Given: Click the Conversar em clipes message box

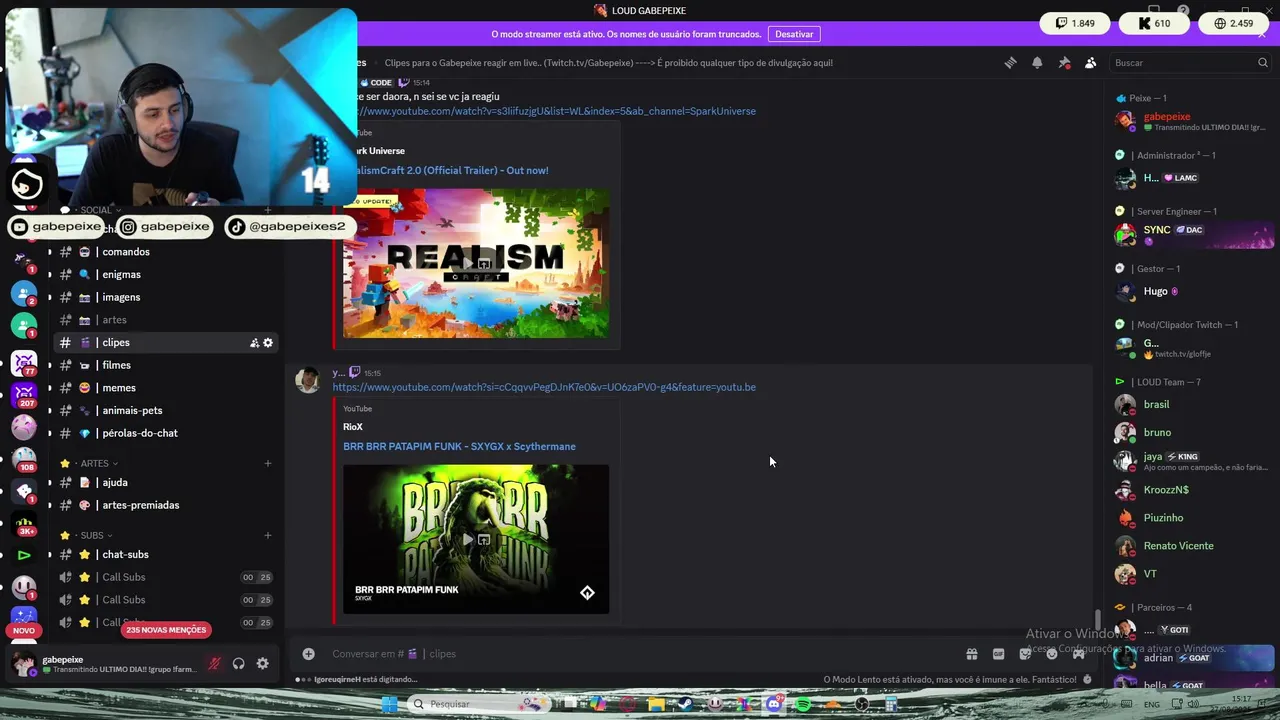Looking at the screenshot, I should (x=640, y=654).
